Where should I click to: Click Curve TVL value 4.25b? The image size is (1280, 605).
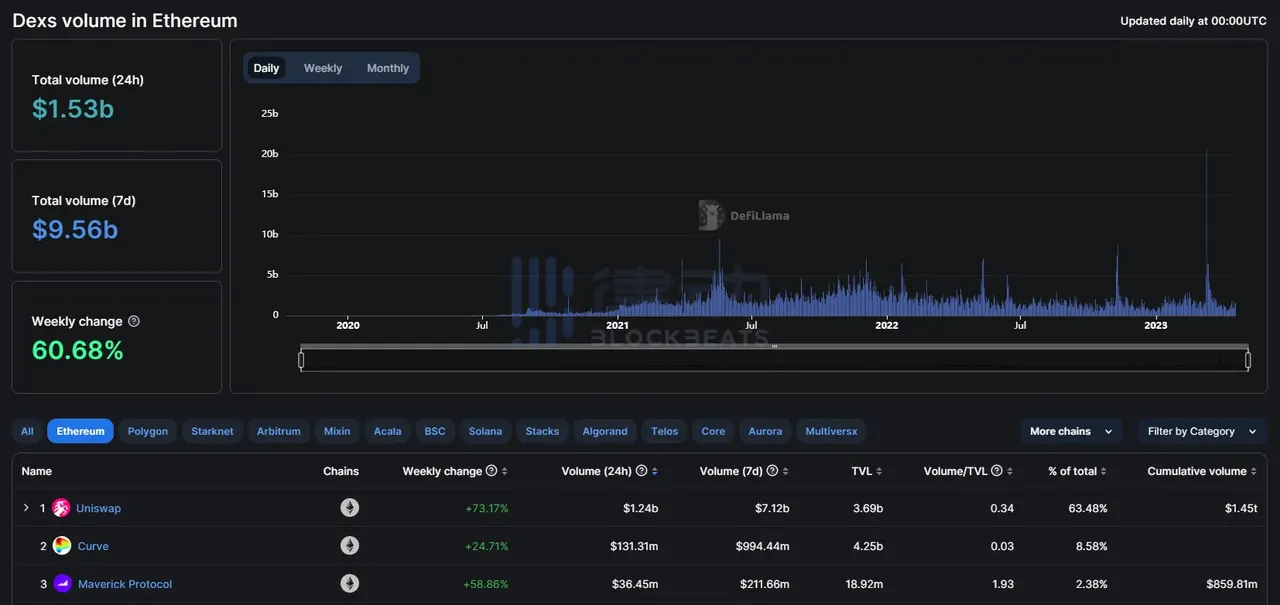click(x=867, y=546)
